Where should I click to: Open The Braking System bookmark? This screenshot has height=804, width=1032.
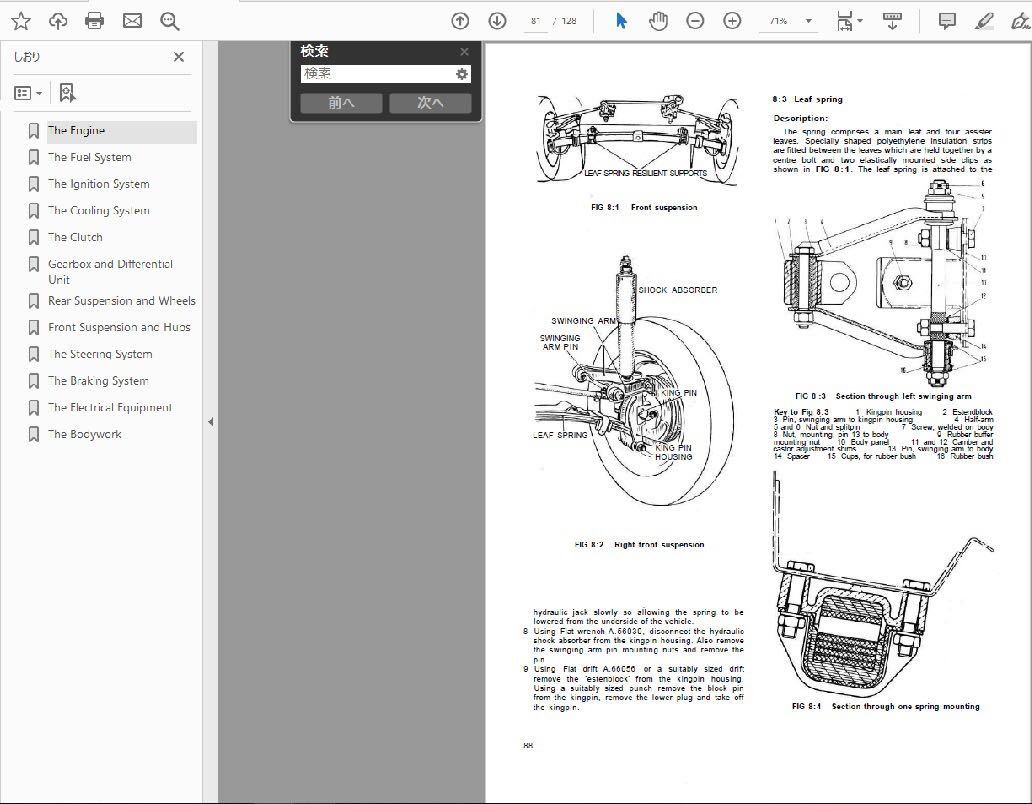coord(98,381)
